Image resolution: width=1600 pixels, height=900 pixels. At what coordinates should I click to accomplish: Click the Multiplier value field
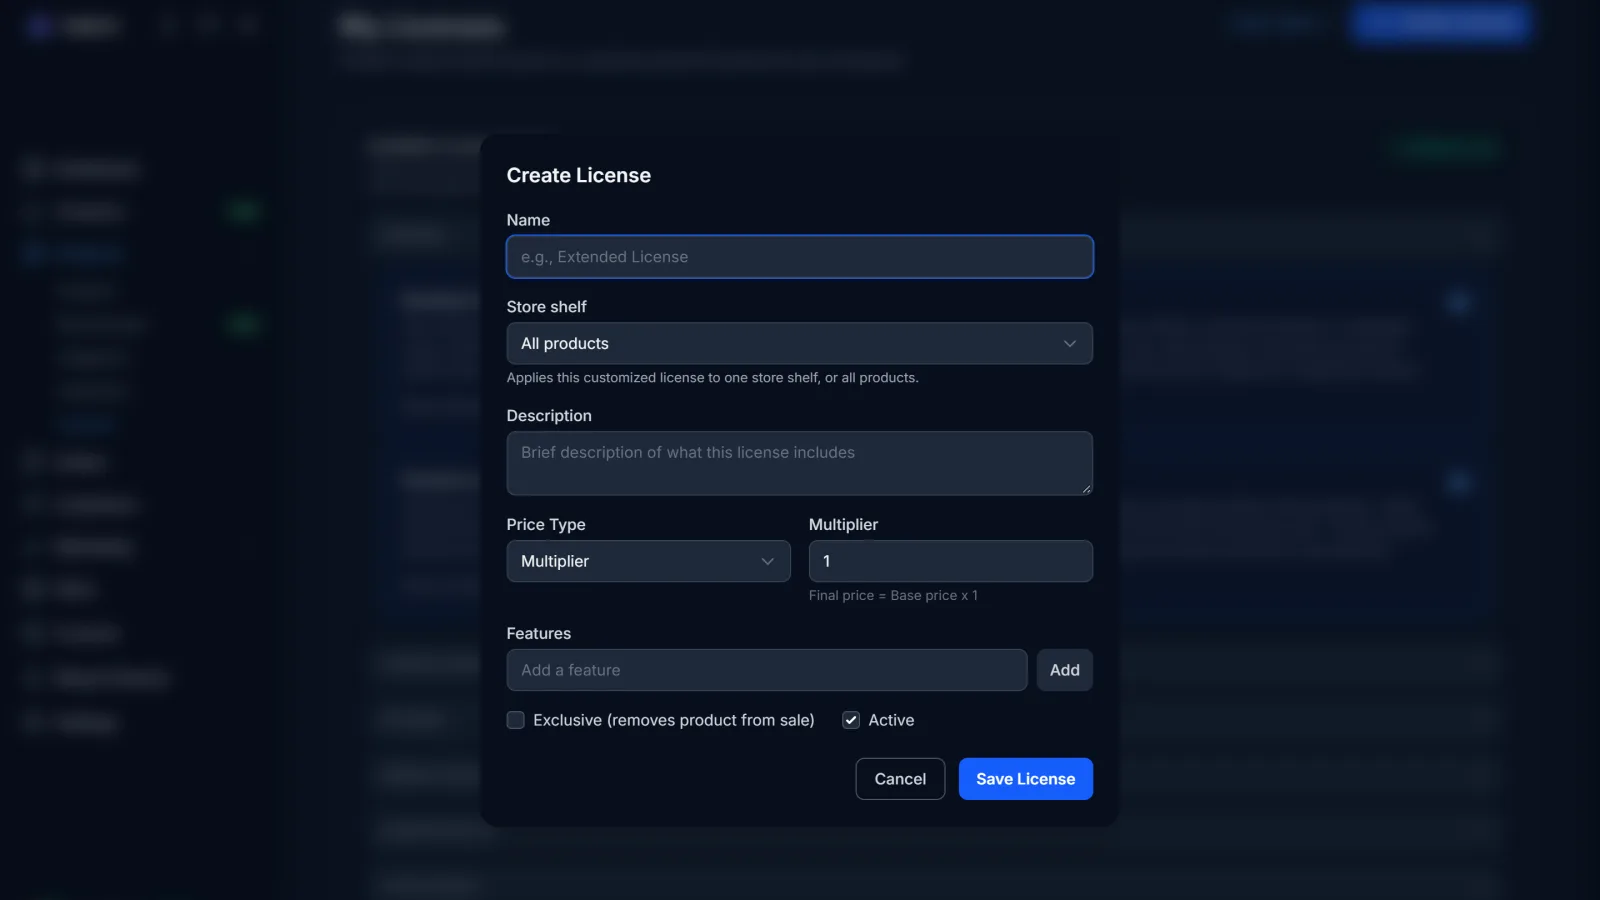950,561
